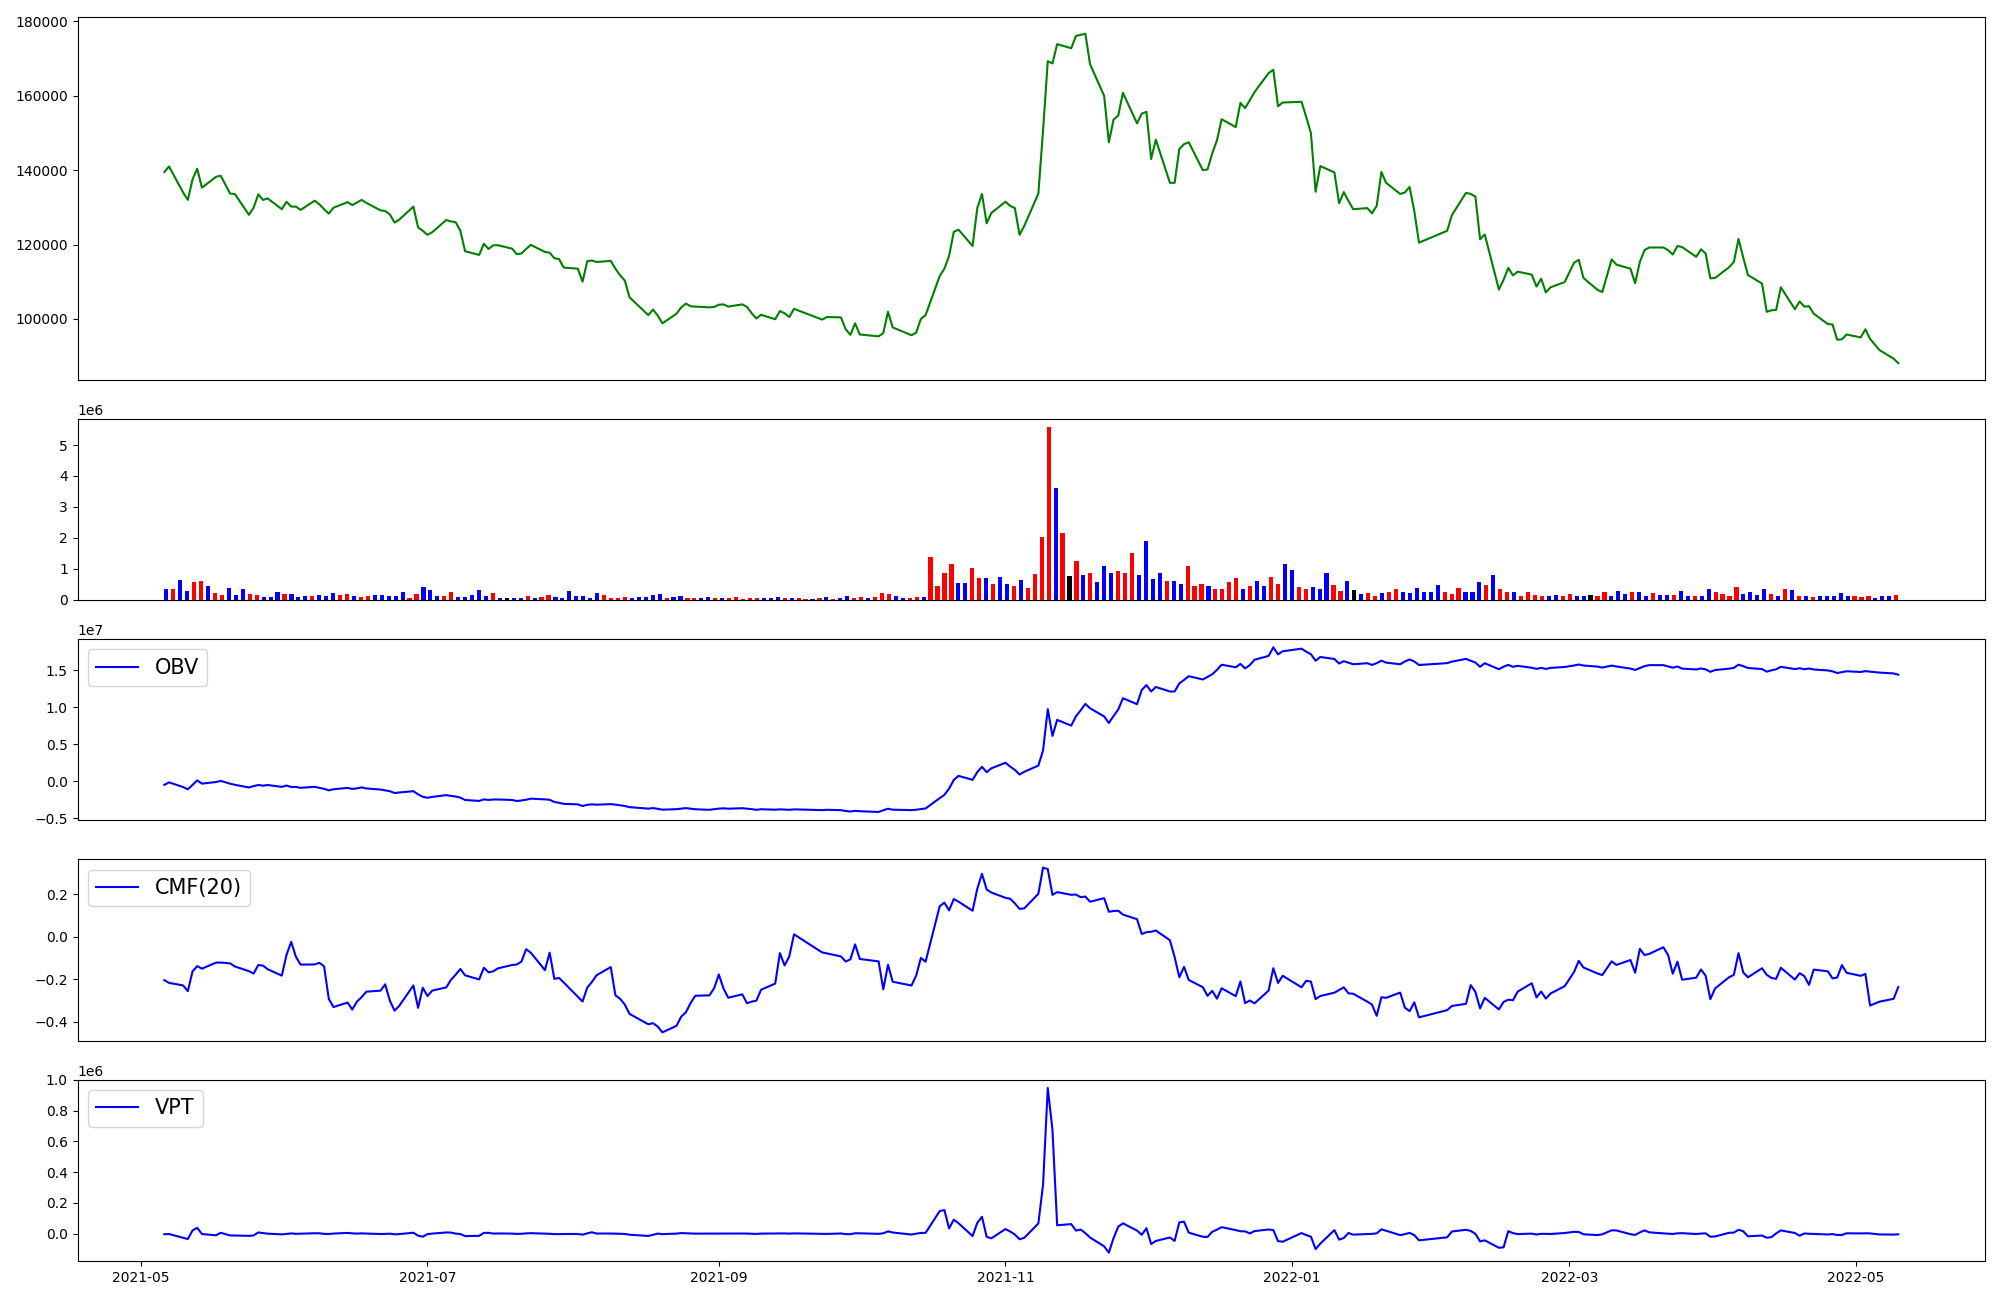
Task: Click the OBV legend label
Action: [176, 667]
